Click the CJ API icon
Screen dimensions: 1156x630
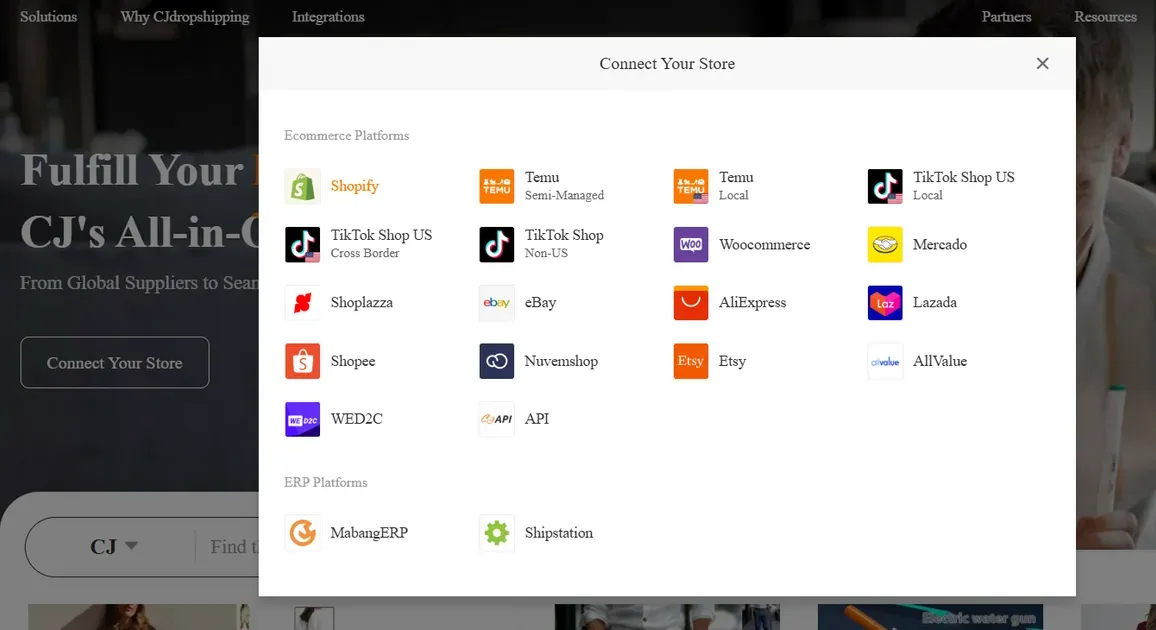tap(496, 419)
